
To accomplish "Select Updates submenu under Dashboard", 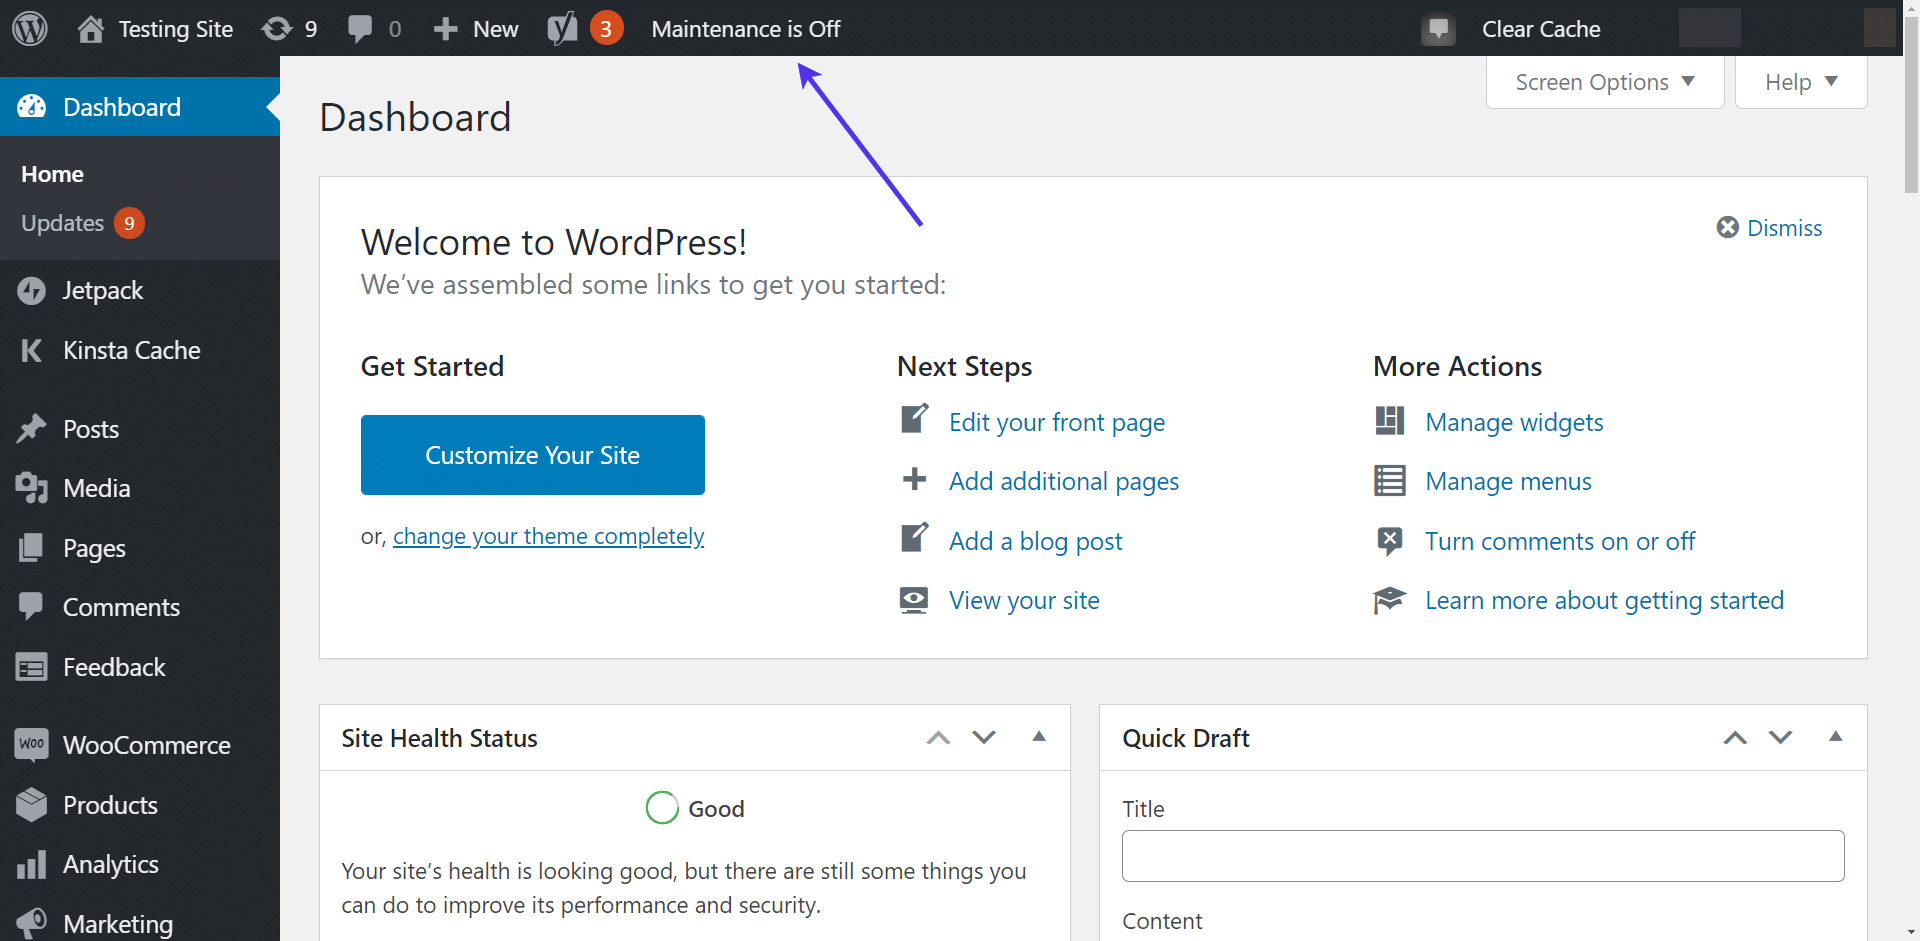I will (x=63, y=223).
